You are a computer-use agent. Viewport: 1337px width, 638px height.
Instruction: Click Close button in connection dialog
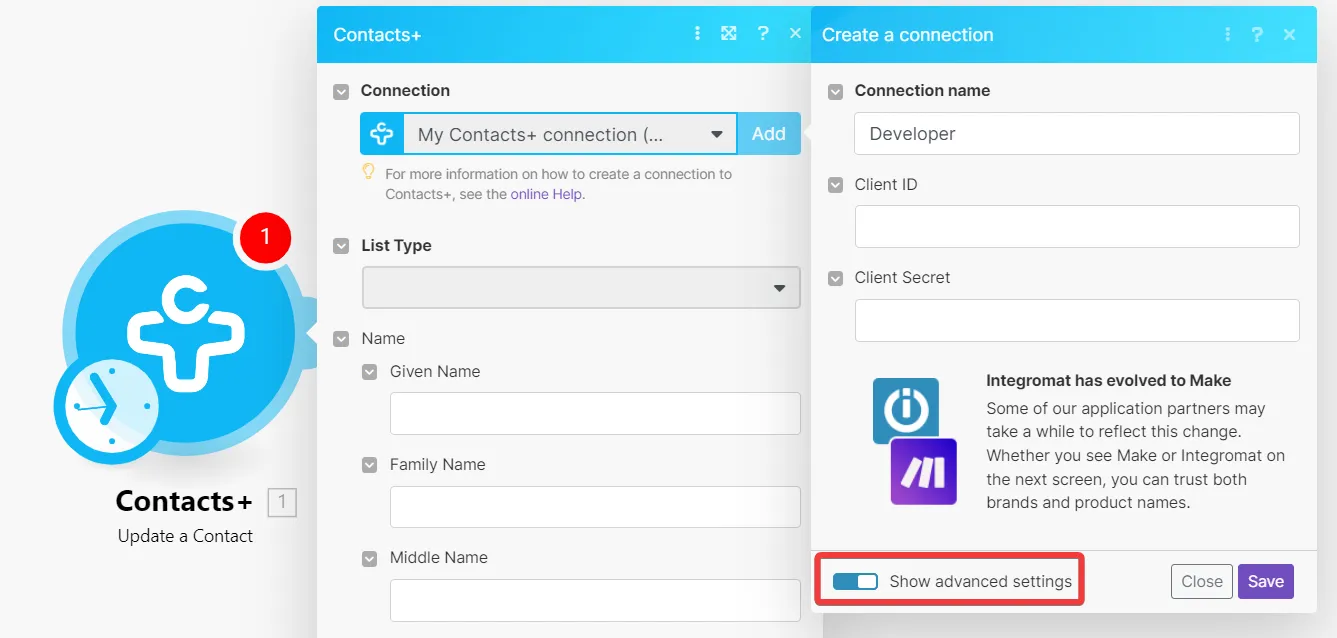[x=1202, y=581]
